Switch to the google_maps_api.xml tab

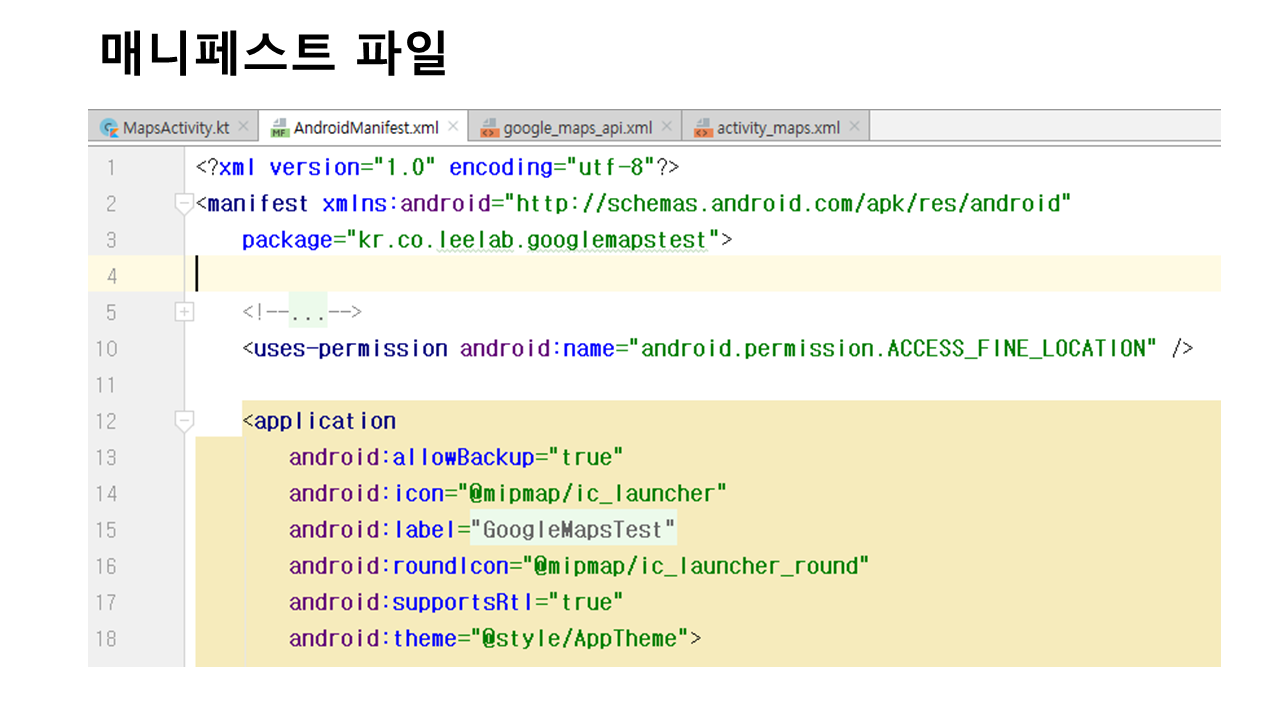coord(577,128)
